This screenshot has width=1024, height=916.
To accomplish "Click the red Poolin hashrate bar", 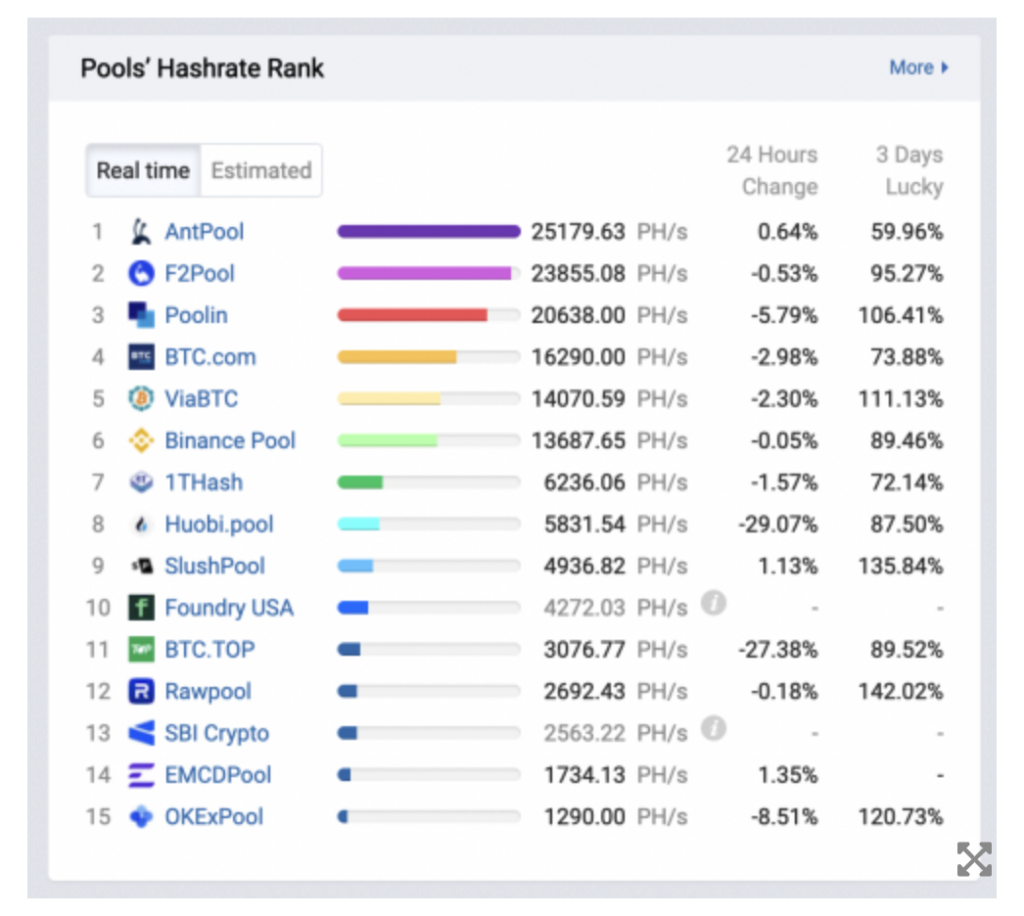I will [x=412, y=315].
